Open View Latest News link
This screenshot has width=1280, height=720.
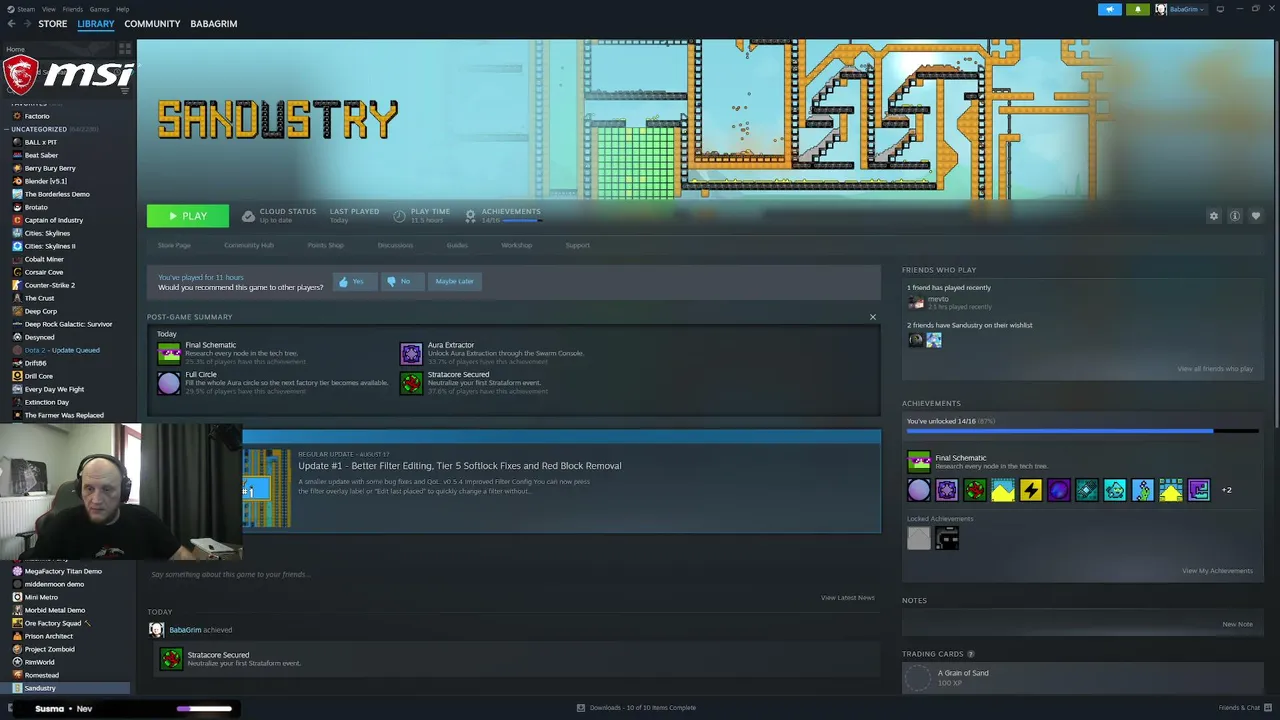coord(848,598)
